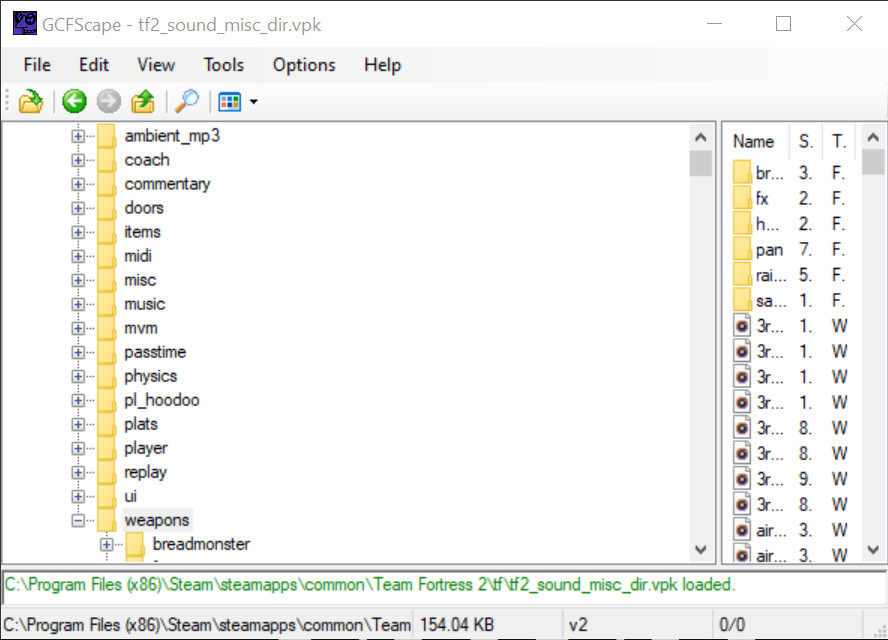Collapse the weapons folder tree node
Screen dimensions: 888x640
pyautogui.click(x=78, y=520)
